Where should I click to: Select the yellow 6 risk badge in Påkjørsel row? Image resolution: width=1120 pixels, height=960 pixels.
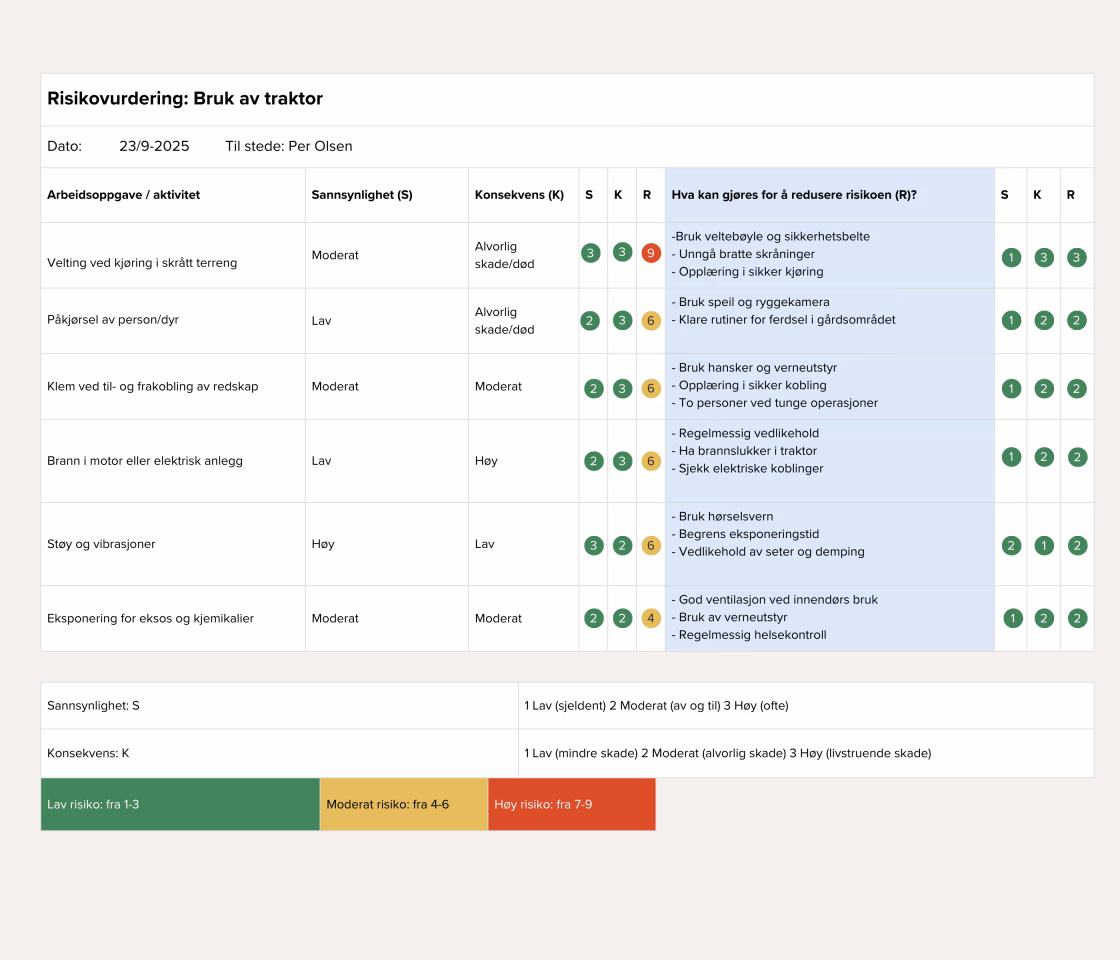coord(651,320)
